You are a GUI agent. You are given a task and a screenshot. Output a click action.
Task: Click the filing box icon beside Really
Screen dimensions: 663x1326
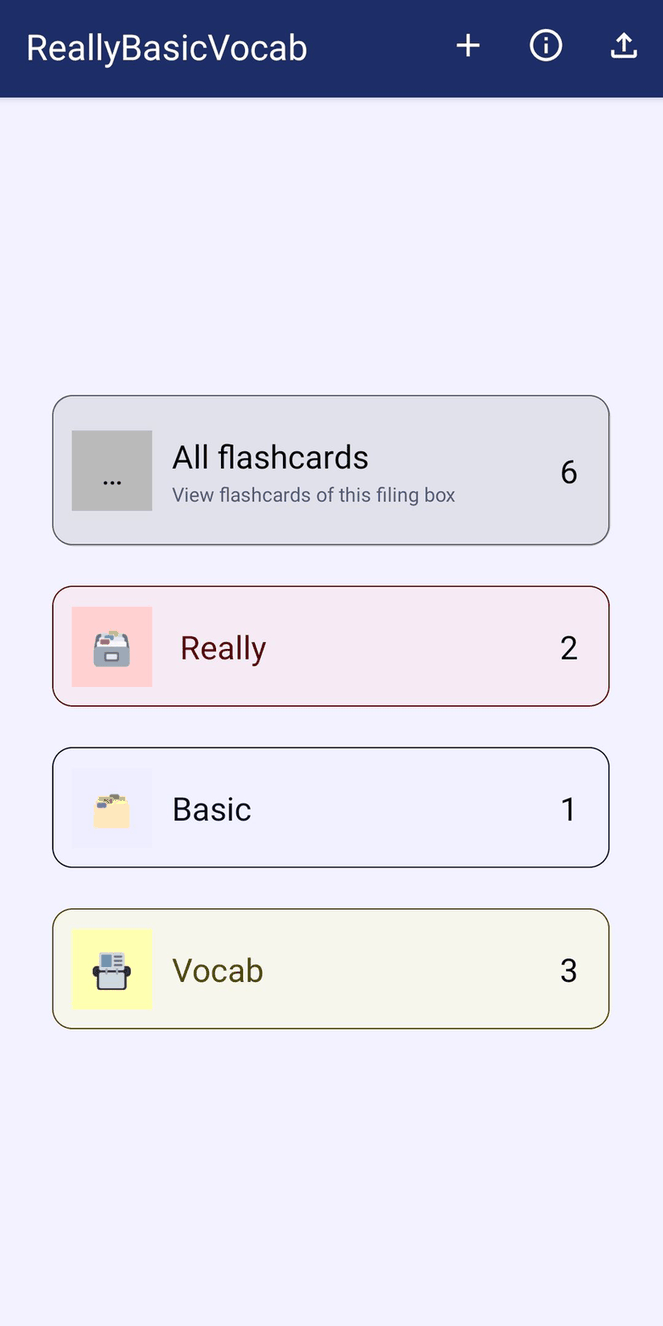111,646
